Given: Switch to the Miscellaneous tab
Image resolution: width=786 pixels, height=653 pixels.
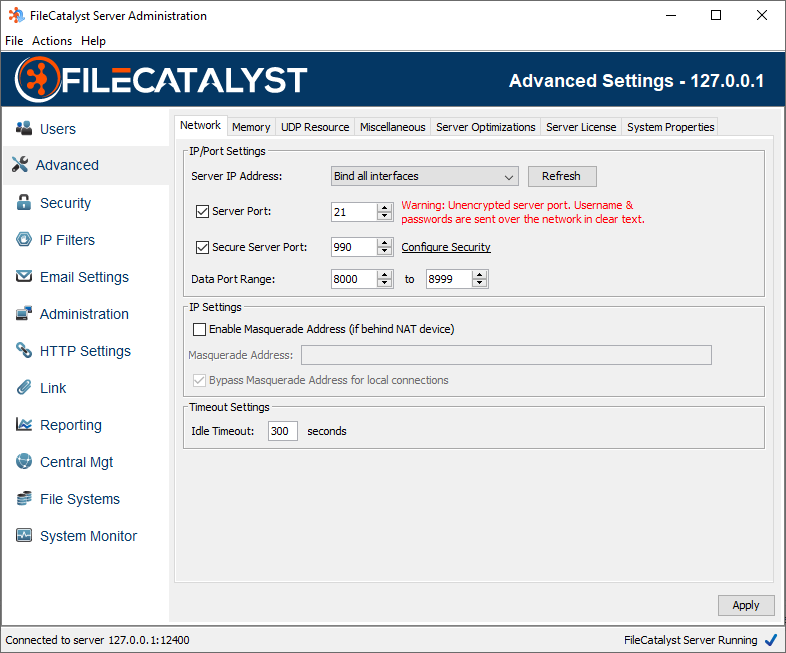Looking at the screenshot, I should point(392,127).
